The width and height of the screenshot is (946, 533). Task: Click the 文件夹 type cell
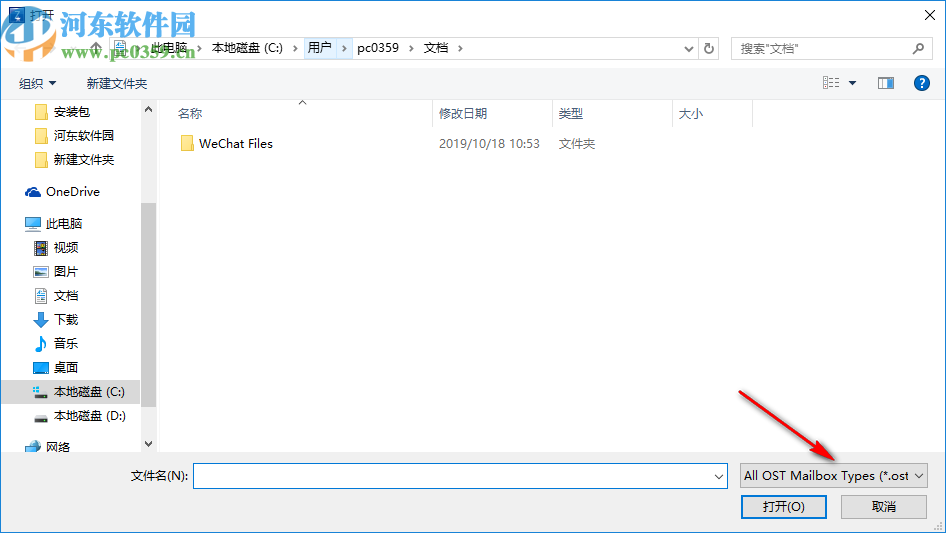[x=577, y=144]
